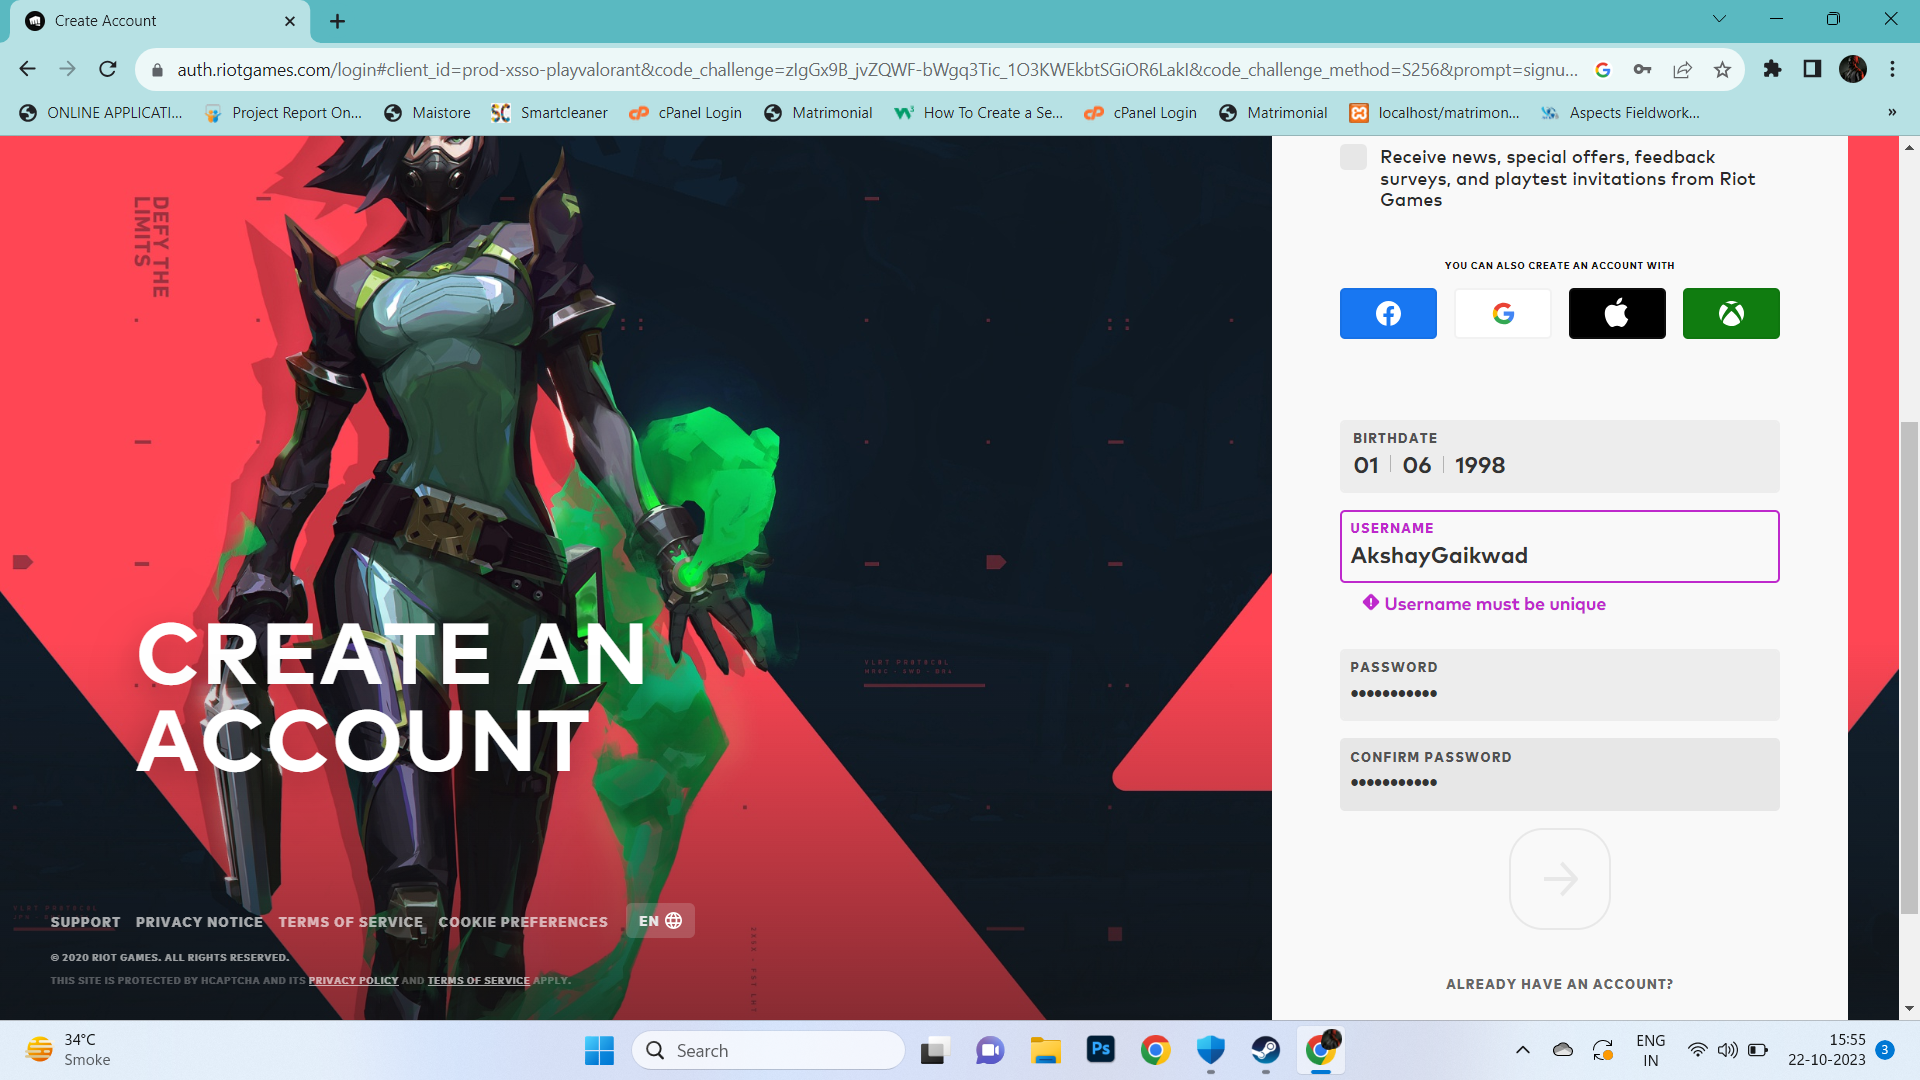Viewport: 1920px width, 1080px height.
Task: Follow the hCaptcha Privacy Policy link
Action: click(x=353, y=980)
